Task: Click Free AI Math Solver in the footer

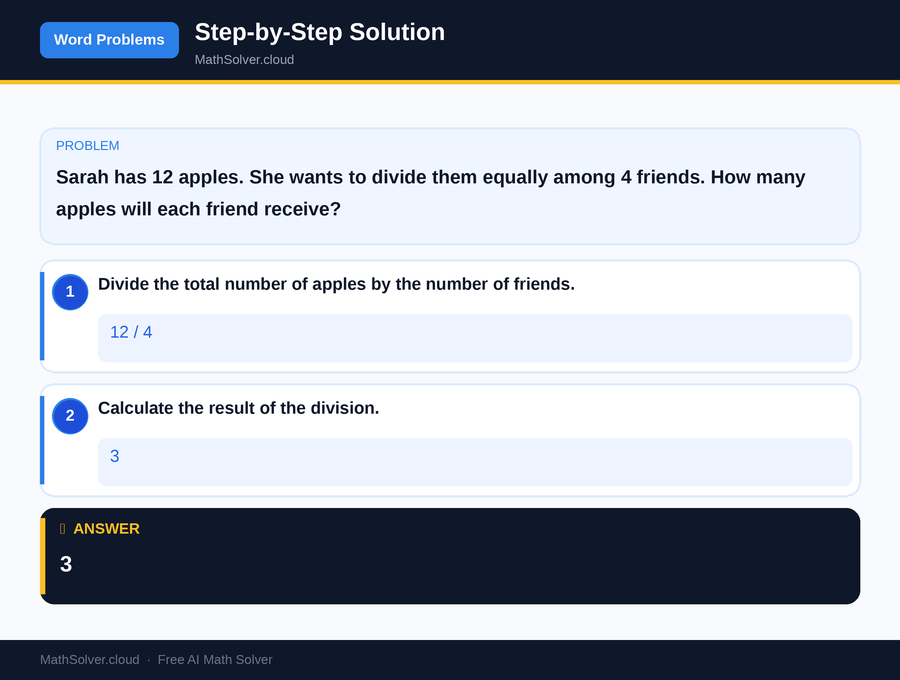Action: coord(215,659)
